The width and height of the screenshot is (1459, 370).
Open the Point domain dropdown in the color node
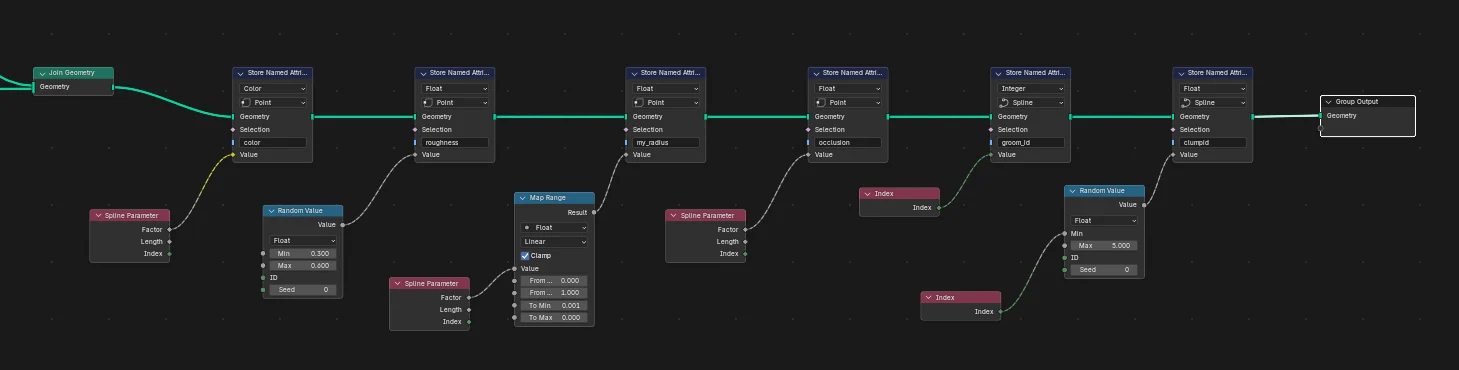[x=273, y=103]
